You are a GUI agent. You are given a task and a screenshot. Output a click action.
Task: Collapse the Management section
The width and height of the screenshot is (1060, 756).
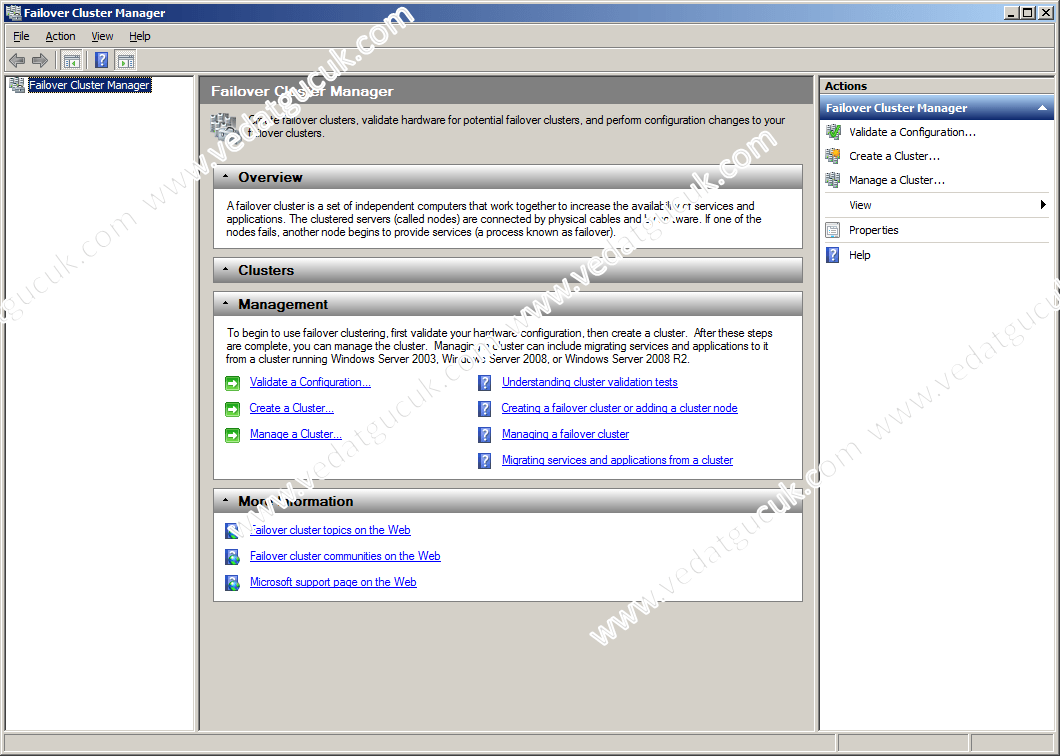226,304
